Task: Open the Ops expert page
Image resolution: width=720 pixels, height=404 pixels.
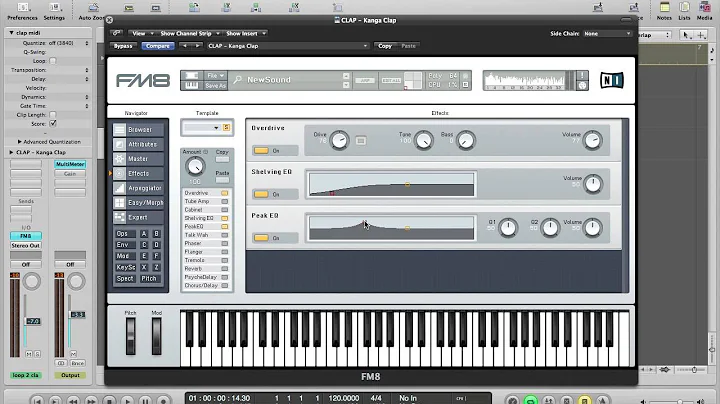Action: point(124,234)
